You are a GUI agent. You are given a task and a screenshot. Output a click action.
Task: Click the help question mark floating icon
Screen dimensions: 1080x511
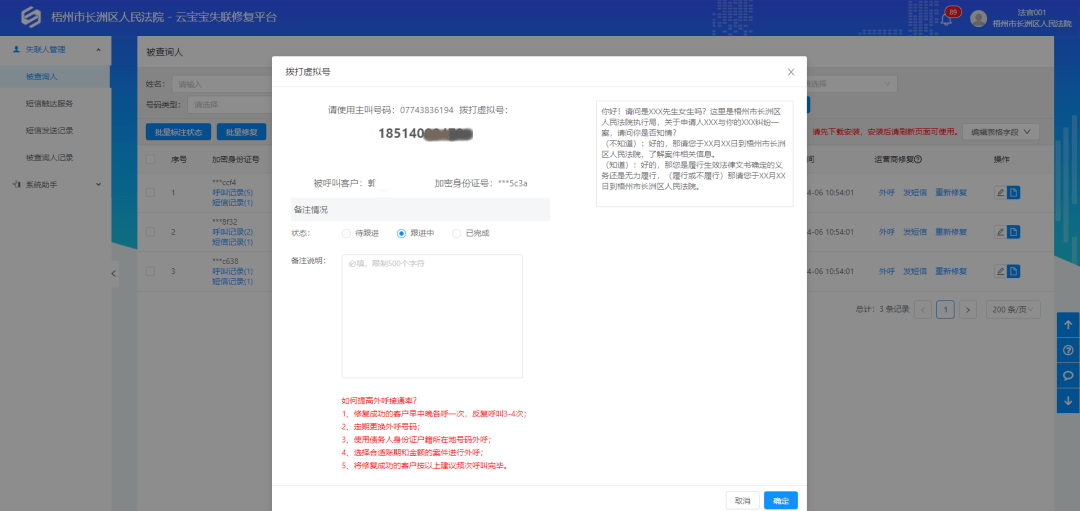pos(1068,351)
